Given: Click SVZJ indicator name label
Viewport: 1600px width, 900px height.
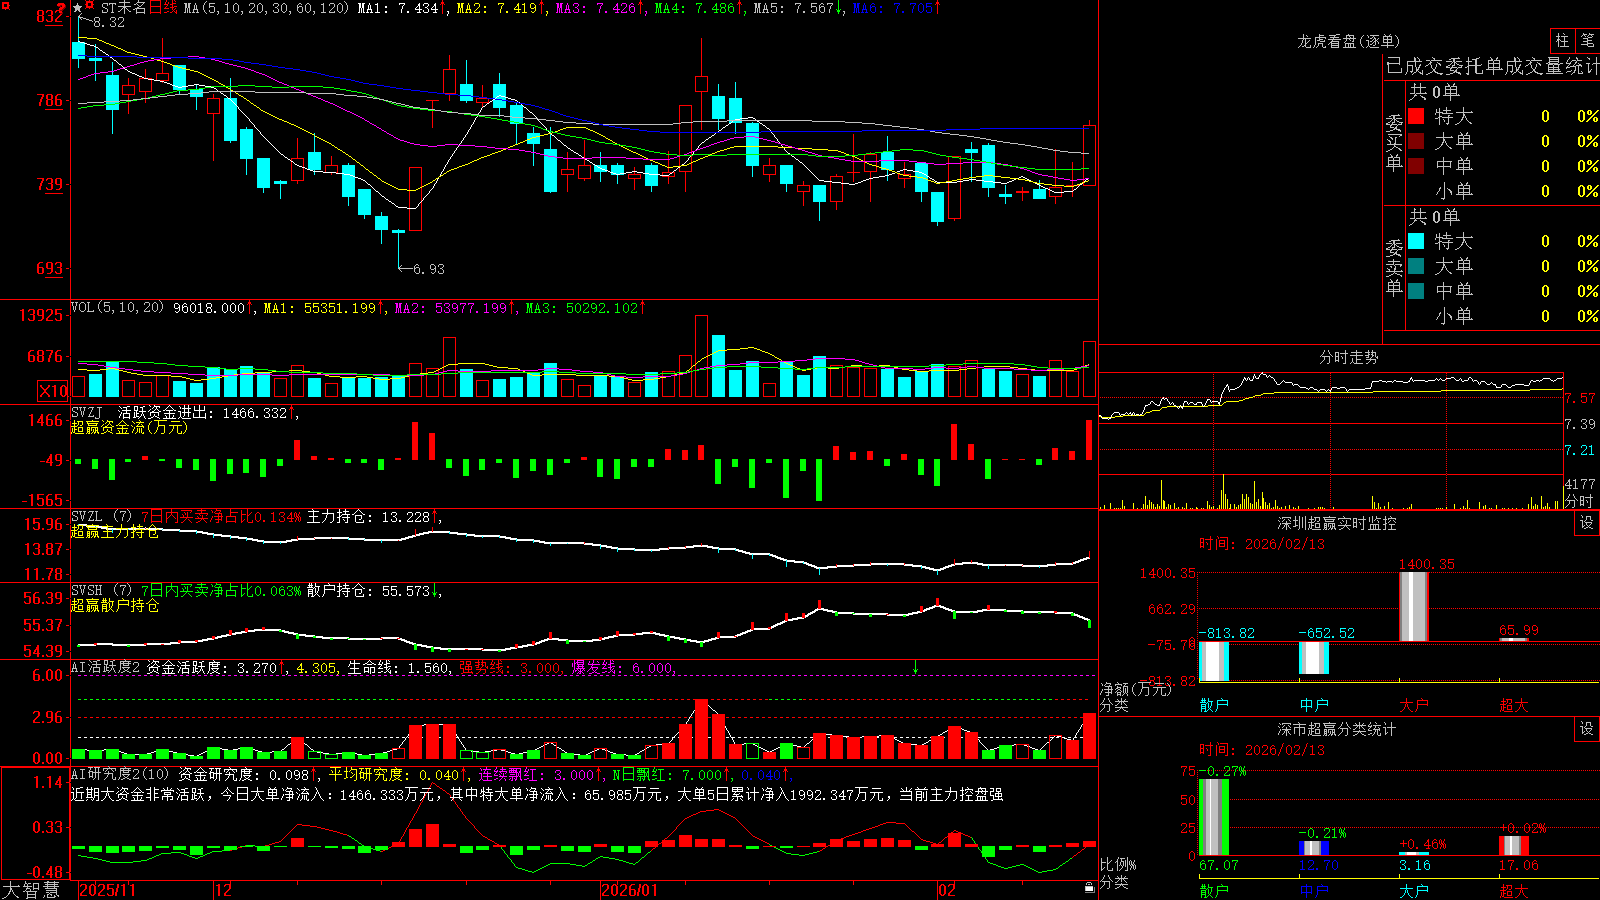Looking at the screenshot, I should click(87, 413).
